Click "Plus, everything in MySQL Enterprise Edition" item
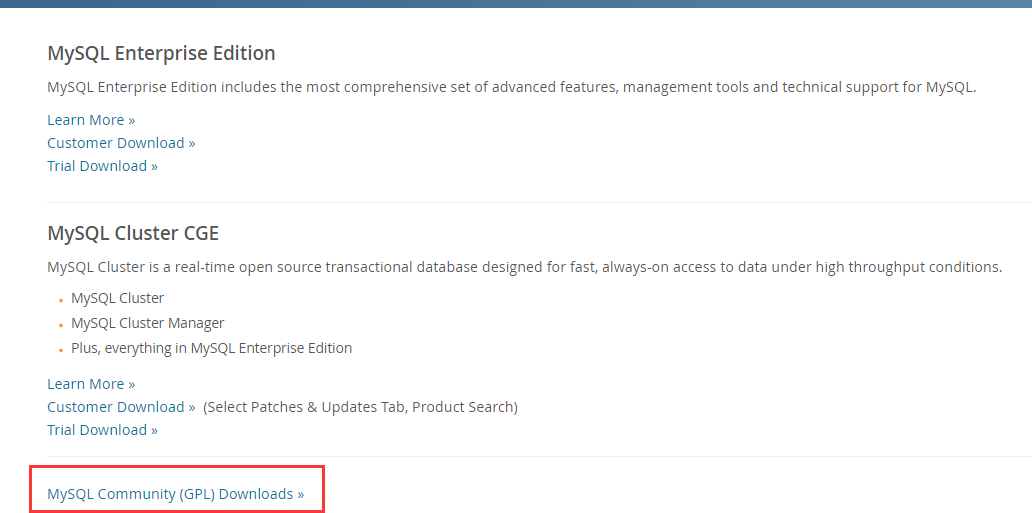 [x=211, y=348]
